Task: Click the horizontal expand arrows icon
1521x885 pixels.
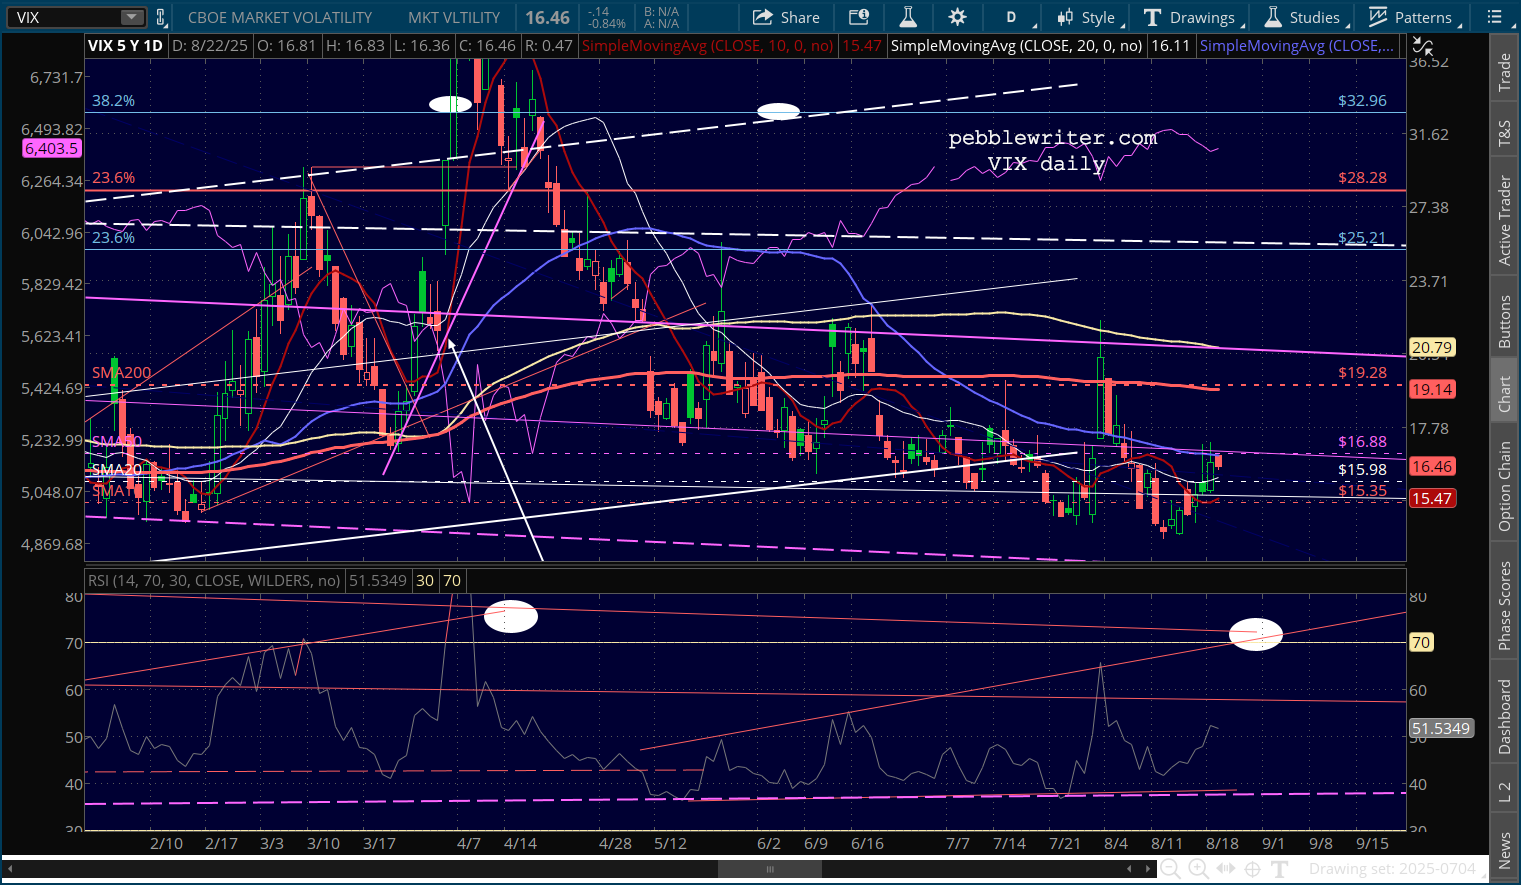Action: [1225, 869]
